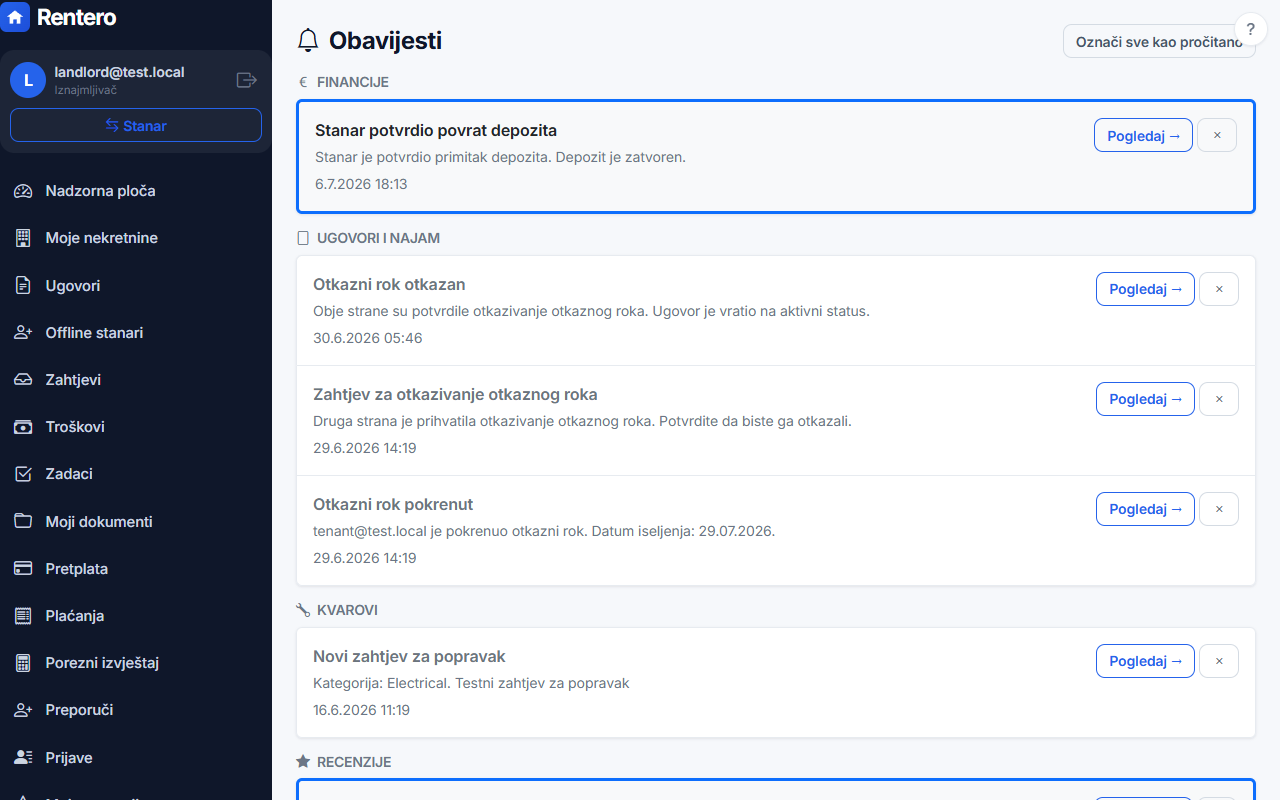Dismiss the Otkazni rok pokrenut notification
Image resolution: width=1280 pixels, height=800 pixels.
pyautogui.click(x=1219, y=509)
